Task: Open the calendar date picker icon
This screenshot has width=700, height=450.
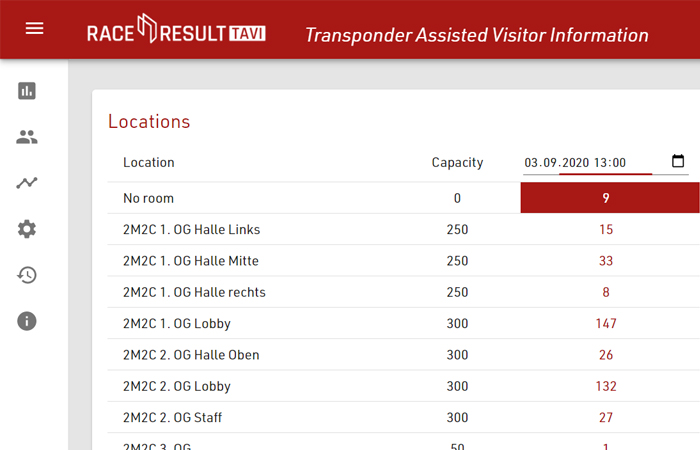Action: tap(678, 161)
